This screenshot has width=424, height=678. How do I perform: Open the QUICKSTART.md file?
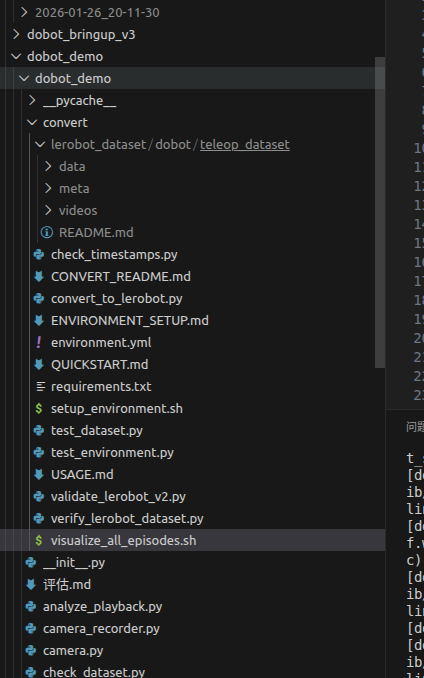(99, 365)
